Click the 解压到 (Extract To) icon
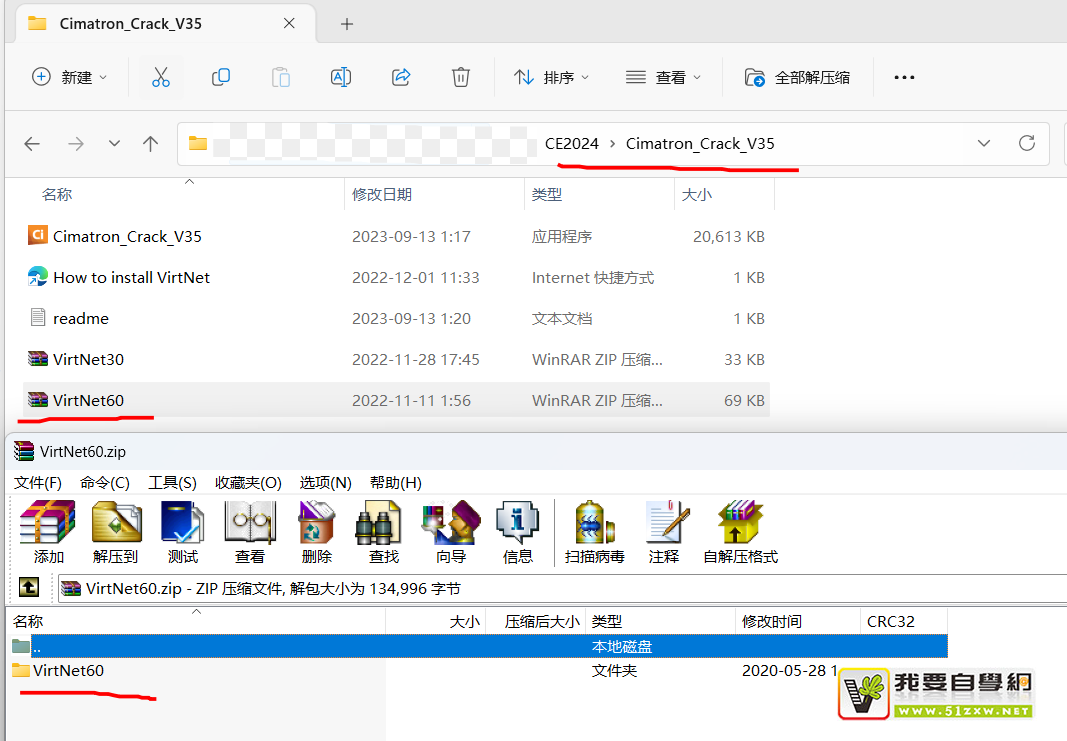Screen dimensions: 1067x741 pos(116,532)
